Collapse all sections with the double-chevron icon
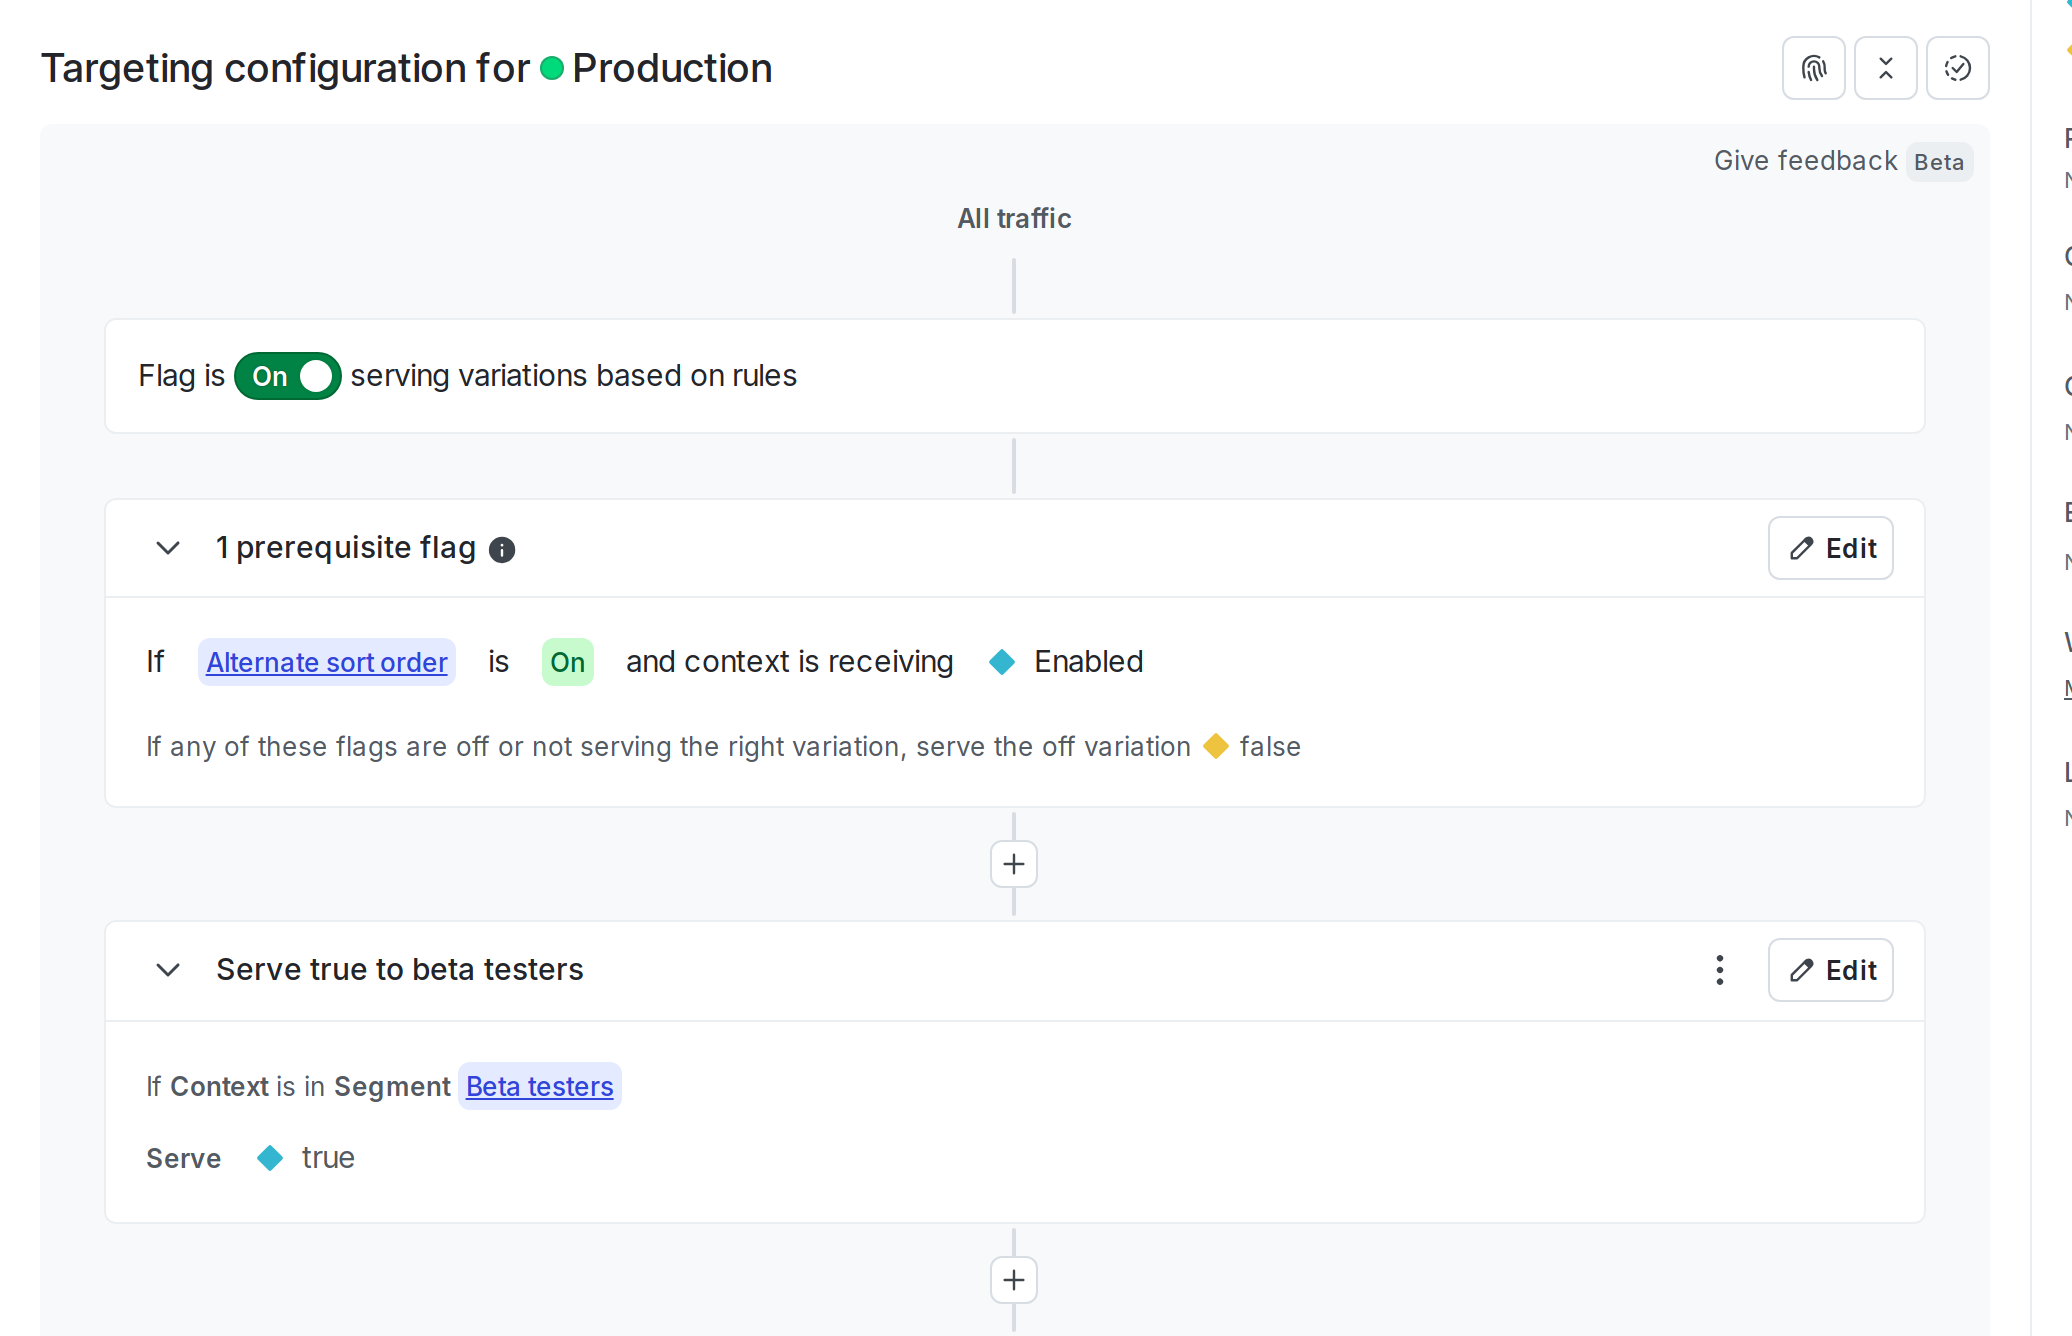2072x1336 pixels. (1886, 68)
